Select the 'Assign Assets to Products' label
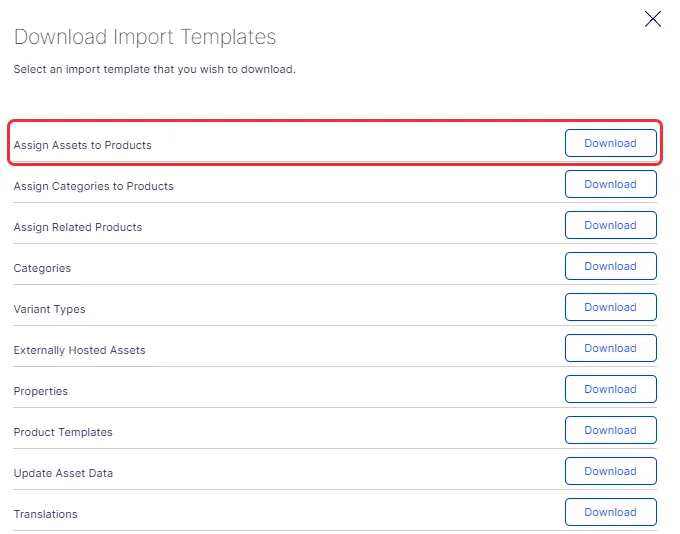Image resolution: width=680 pixels, height=534 pixels. tap(82, 145)
